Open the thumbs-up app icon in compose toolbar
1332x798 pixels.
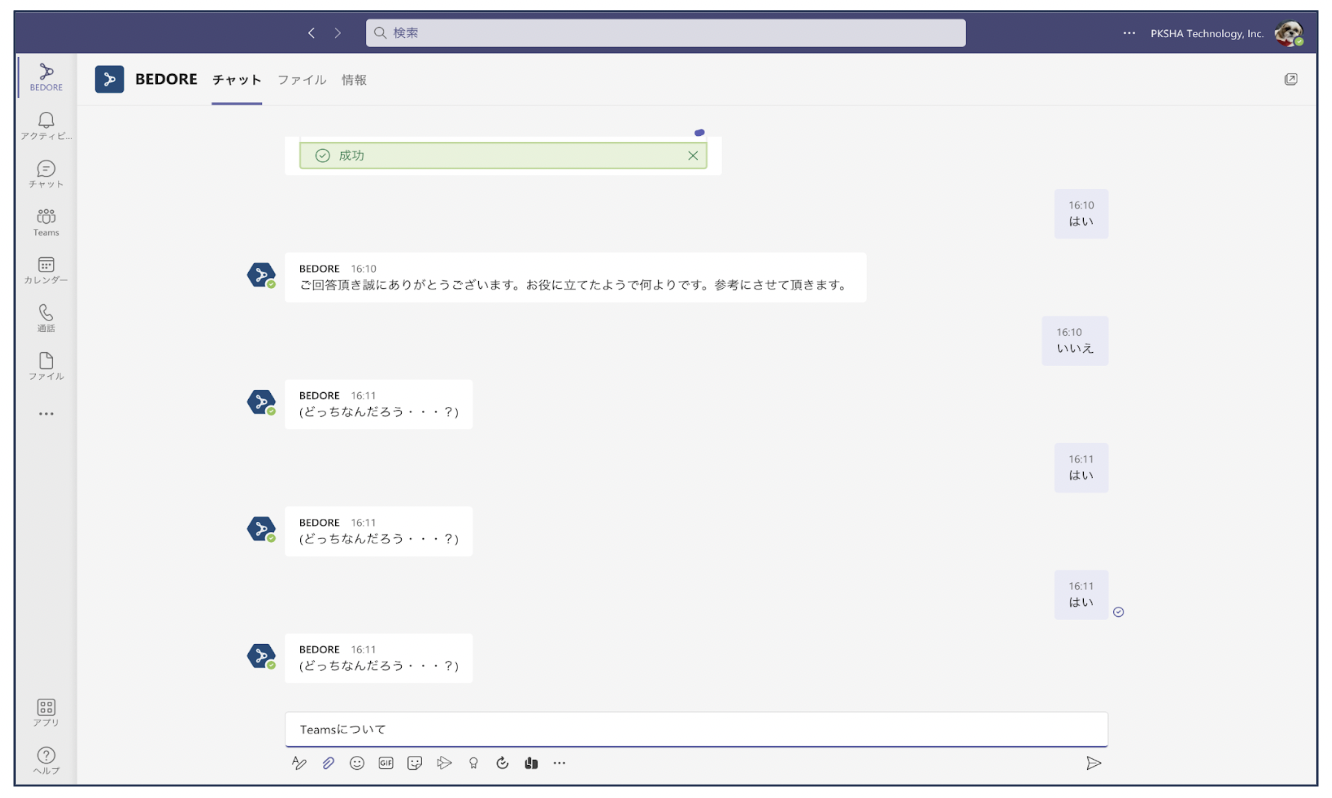[x=531, y=763]
